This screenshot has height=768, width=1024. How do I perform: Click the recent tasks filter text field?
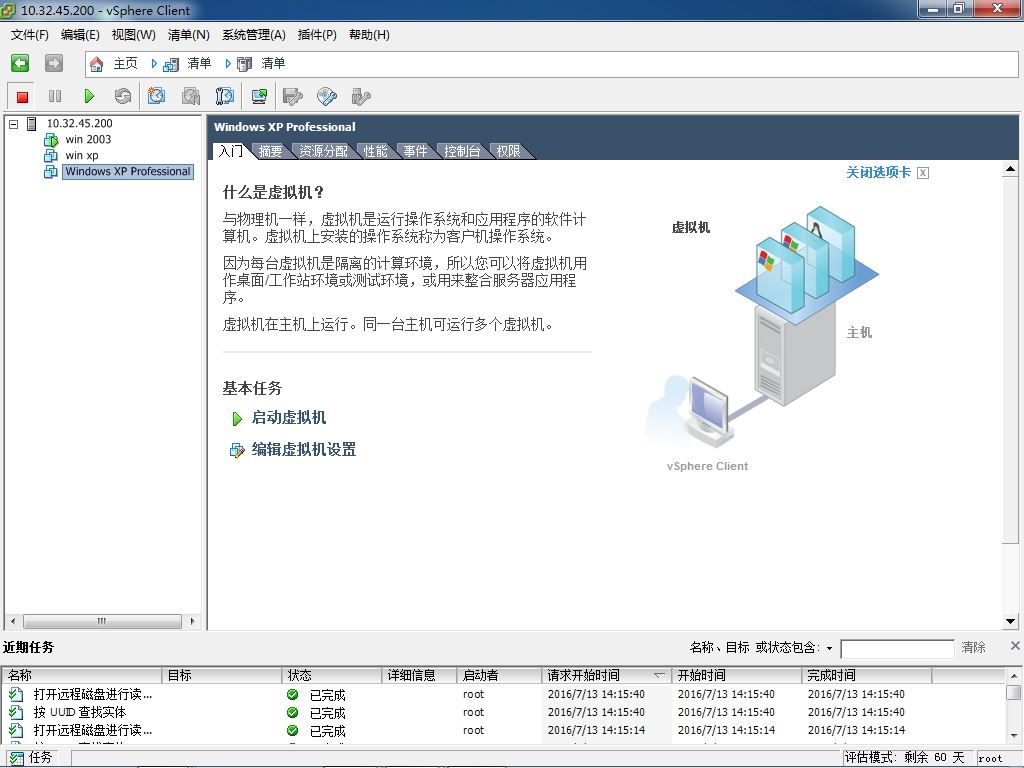[897, 648]
